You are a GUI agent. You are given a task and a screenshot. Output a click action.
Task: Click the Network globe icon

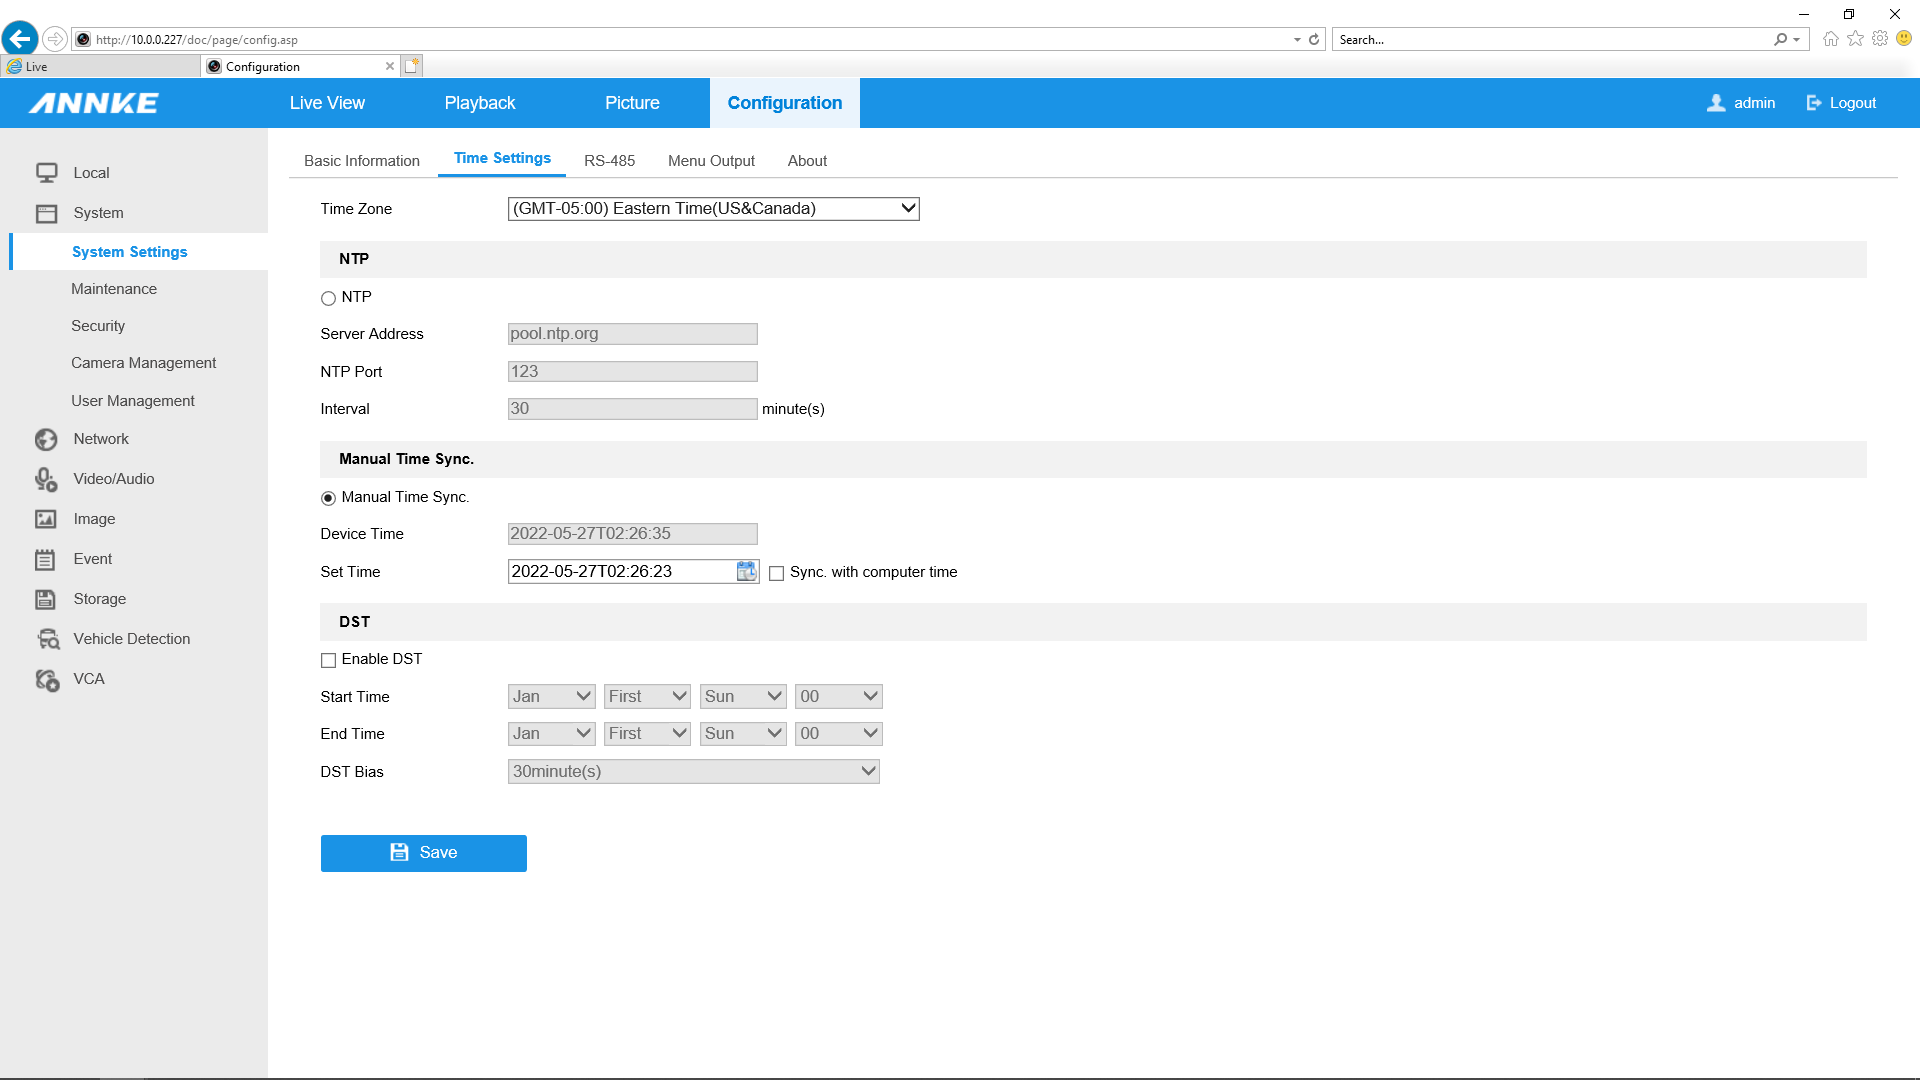coord(46,439)
